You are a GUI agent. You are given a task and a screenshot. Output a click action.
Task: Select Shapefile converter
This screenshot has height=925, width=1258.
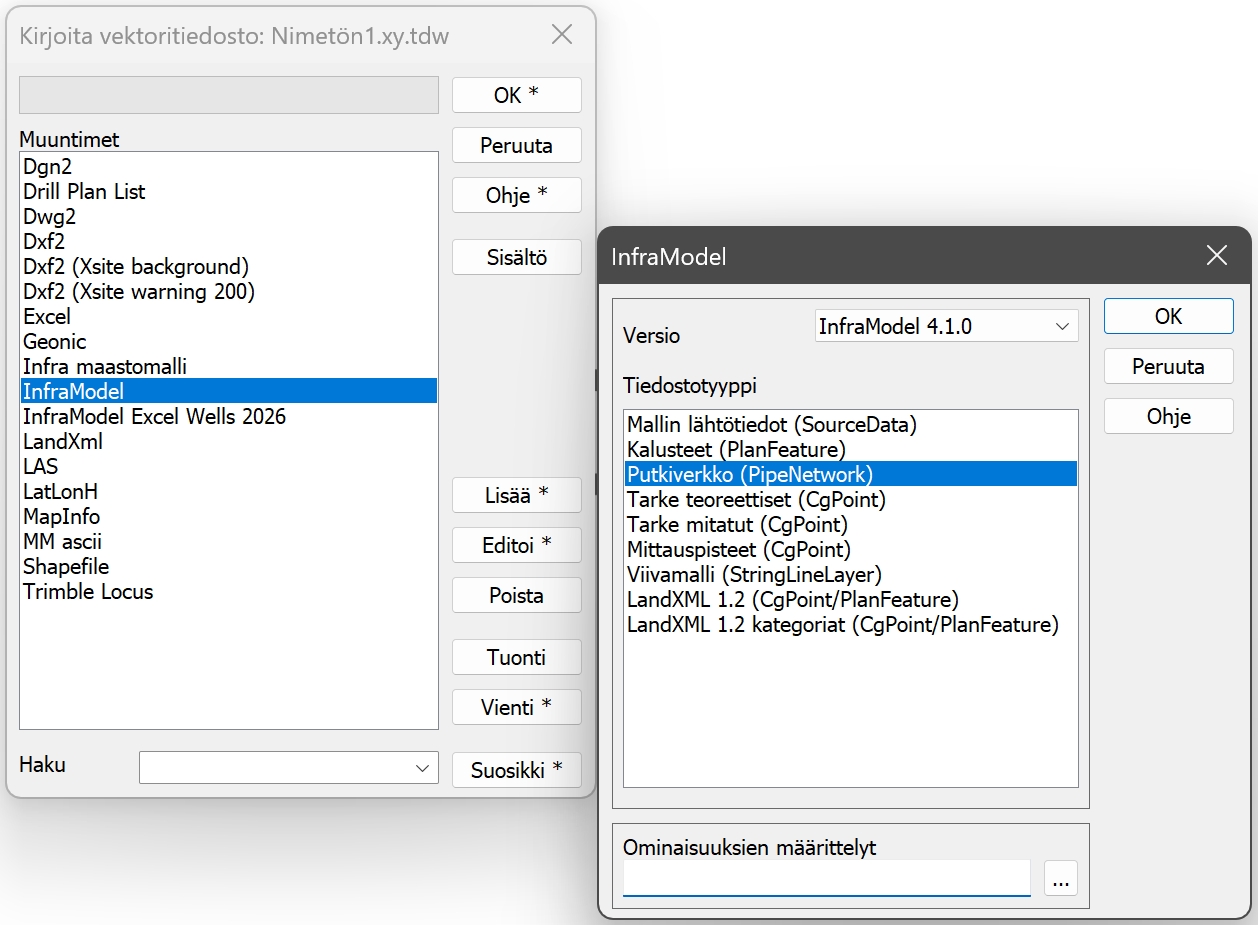tap(229, 566)
